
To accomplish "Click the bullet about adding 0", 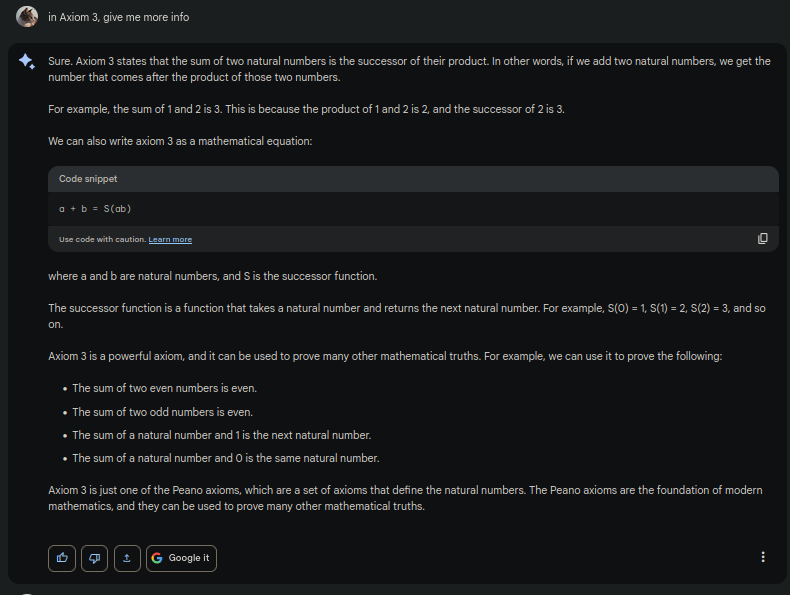I will pos(225,458).
